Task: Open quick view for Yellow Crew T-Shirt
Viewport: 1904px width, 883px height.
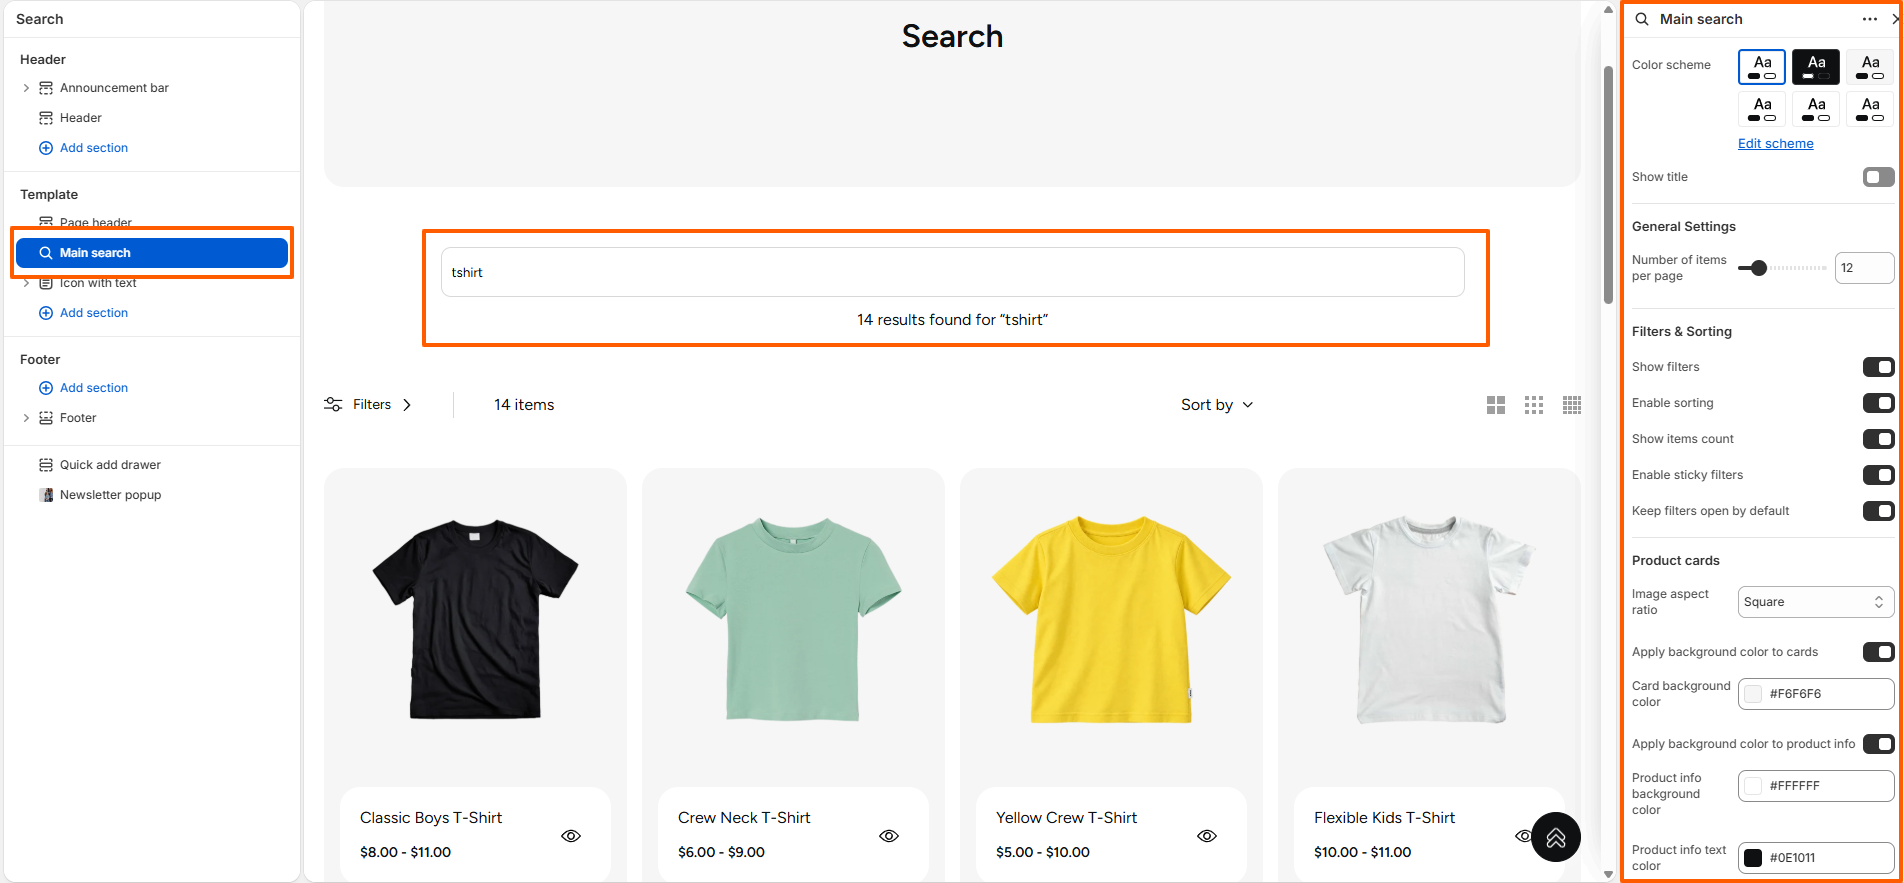Action: coord(1207,836)
